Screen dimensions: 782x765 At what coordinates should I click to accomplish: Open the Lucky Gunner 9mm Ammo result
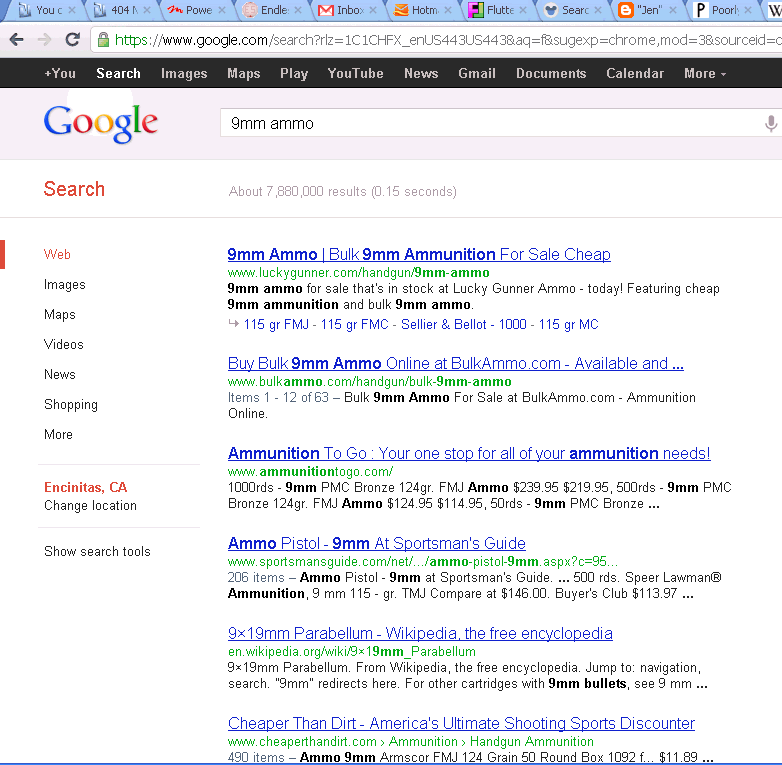418,254
